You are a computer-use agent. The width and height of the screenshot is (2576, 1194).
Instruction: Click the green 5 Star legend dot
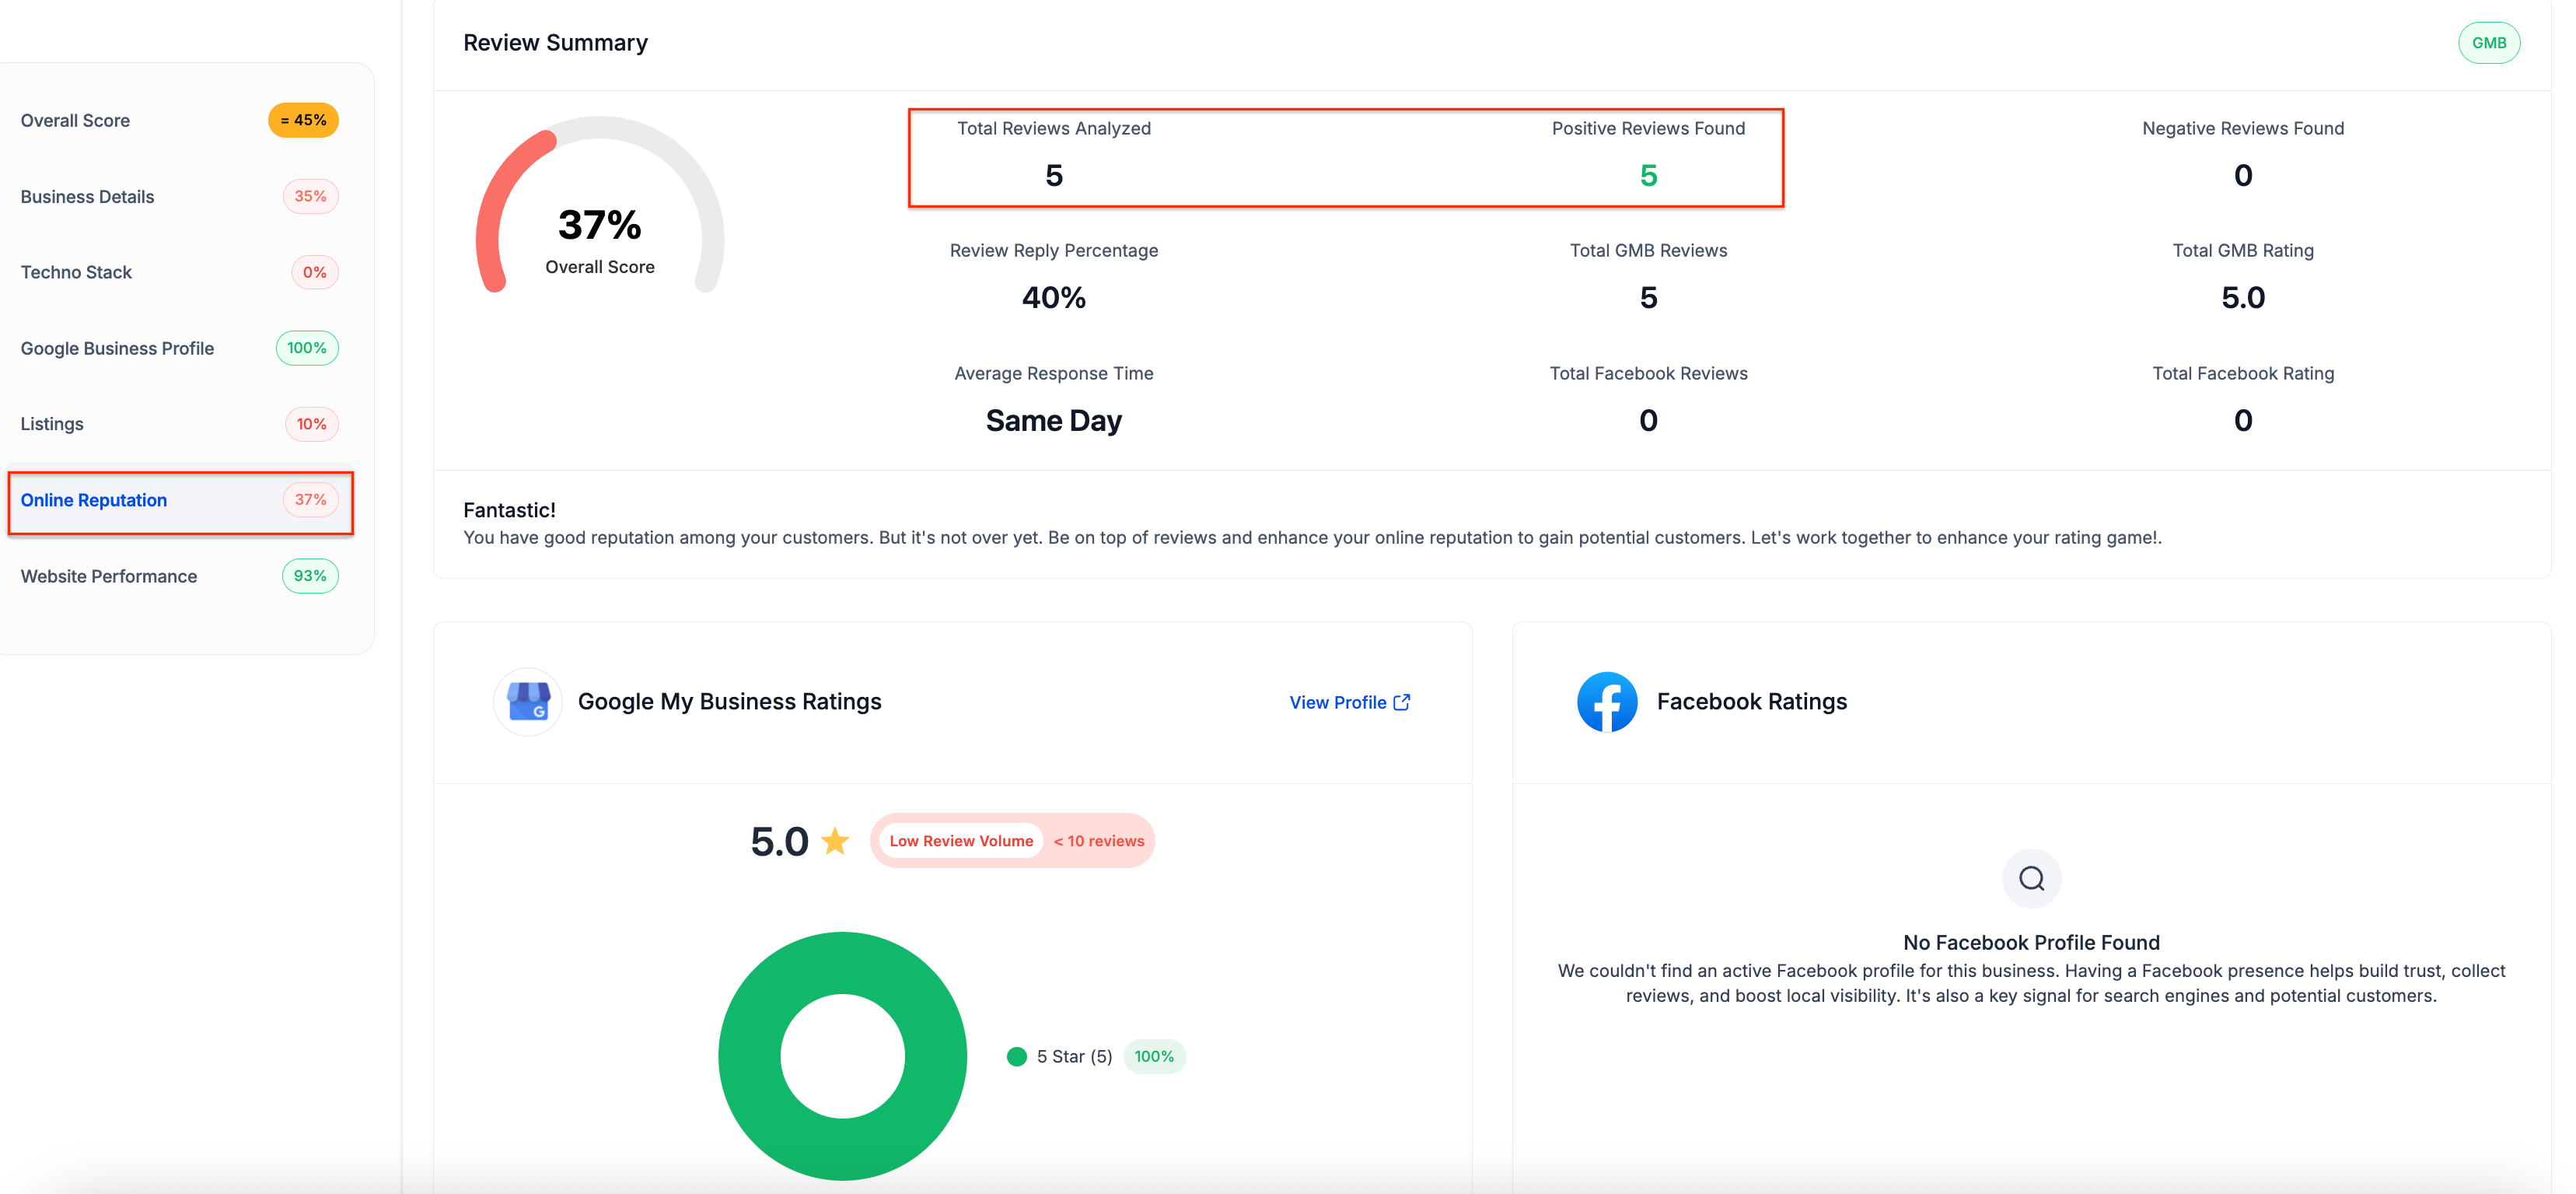pos(1016,1056)
